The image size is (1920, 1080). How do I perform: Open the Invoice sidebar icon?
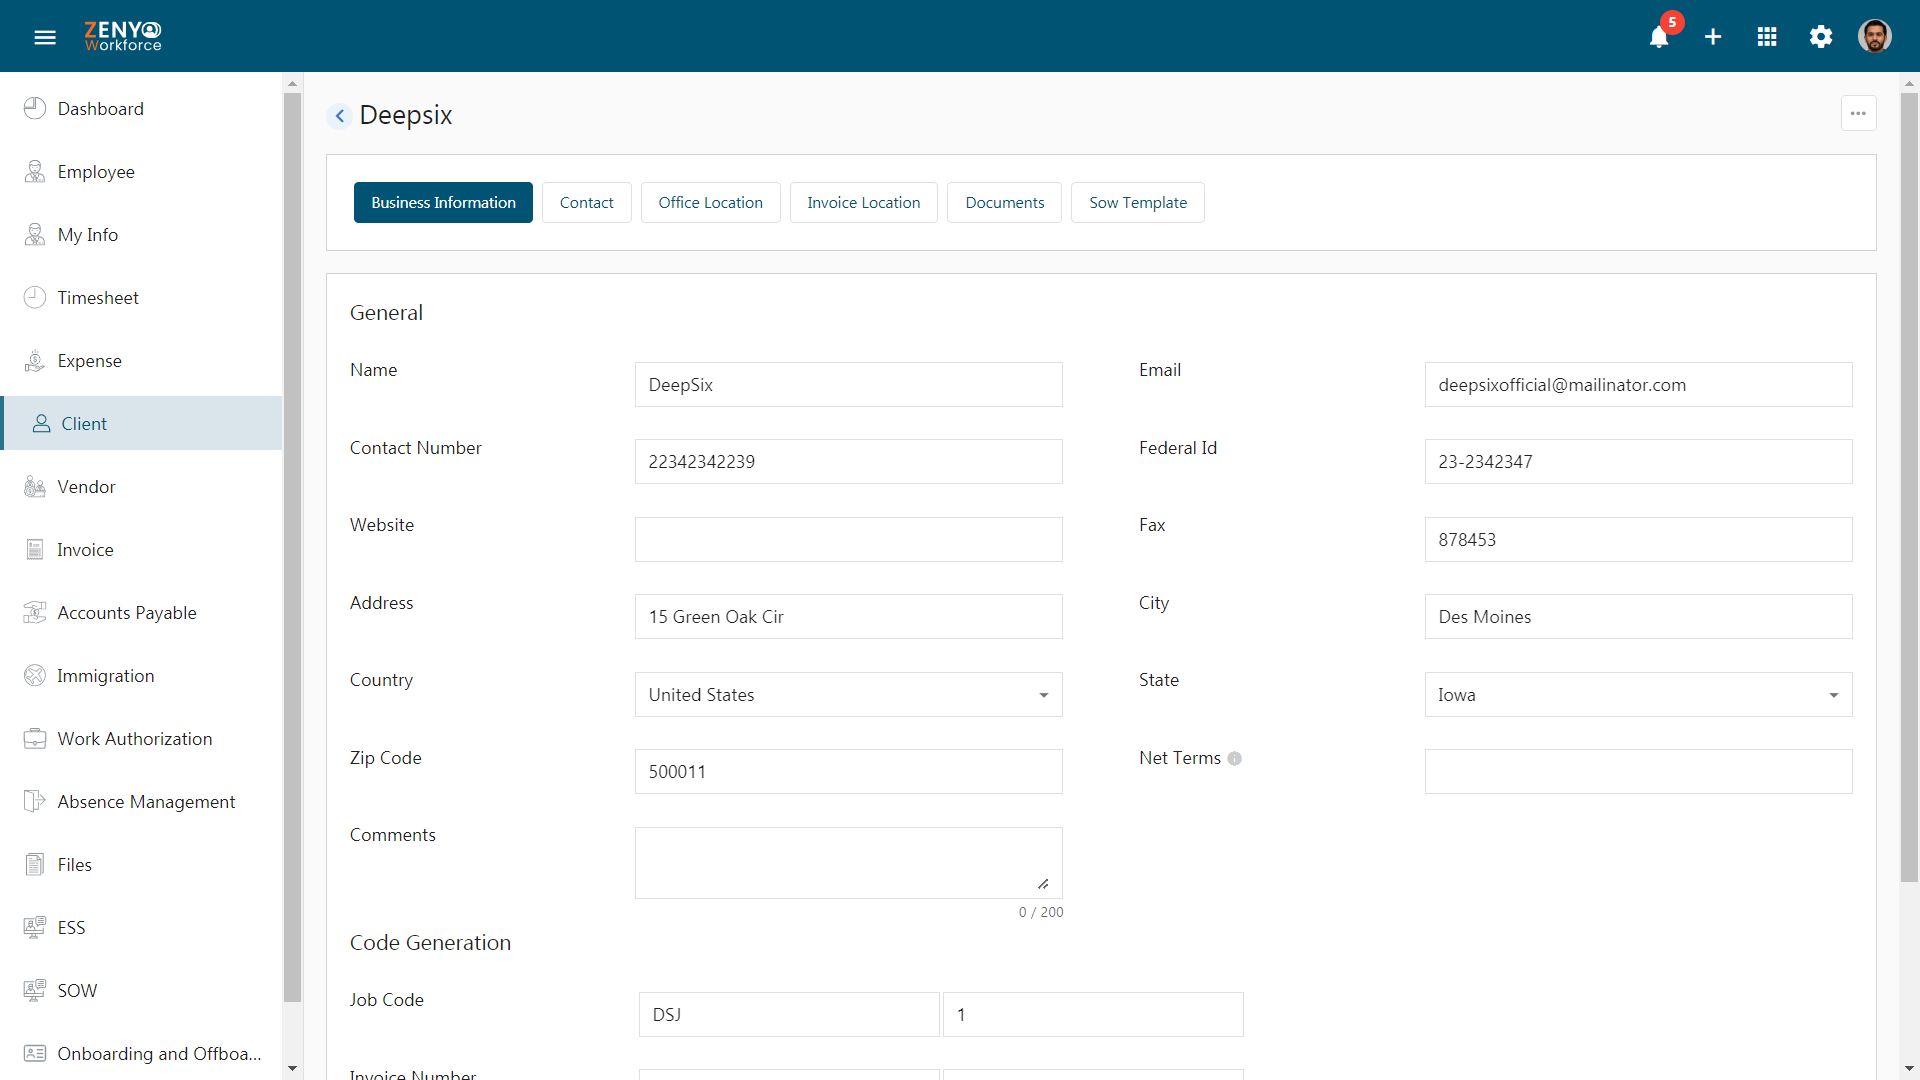pos(34,550)
